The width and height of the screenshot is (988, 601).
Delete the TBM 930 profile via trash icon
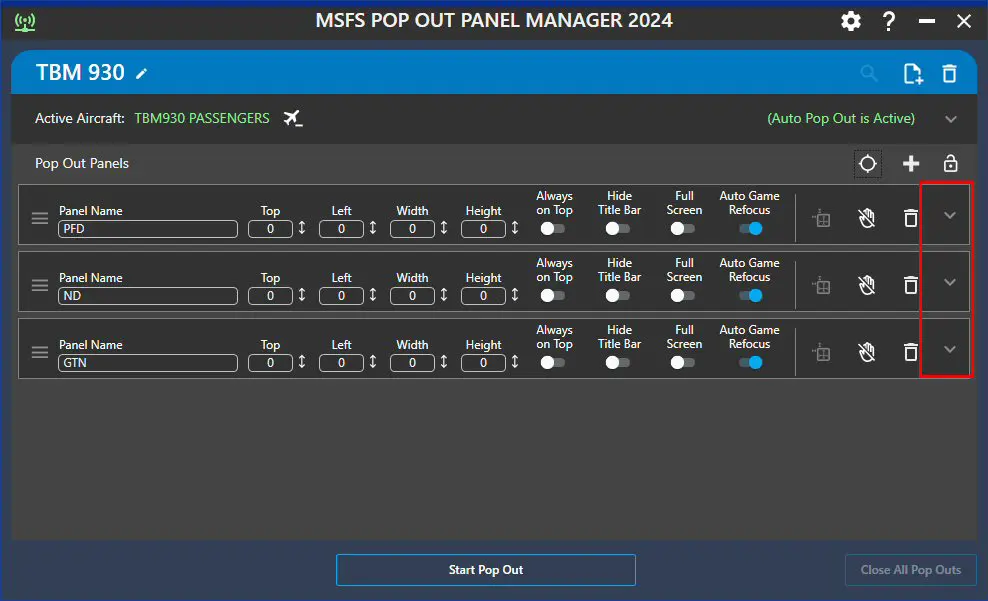point(950,74)
